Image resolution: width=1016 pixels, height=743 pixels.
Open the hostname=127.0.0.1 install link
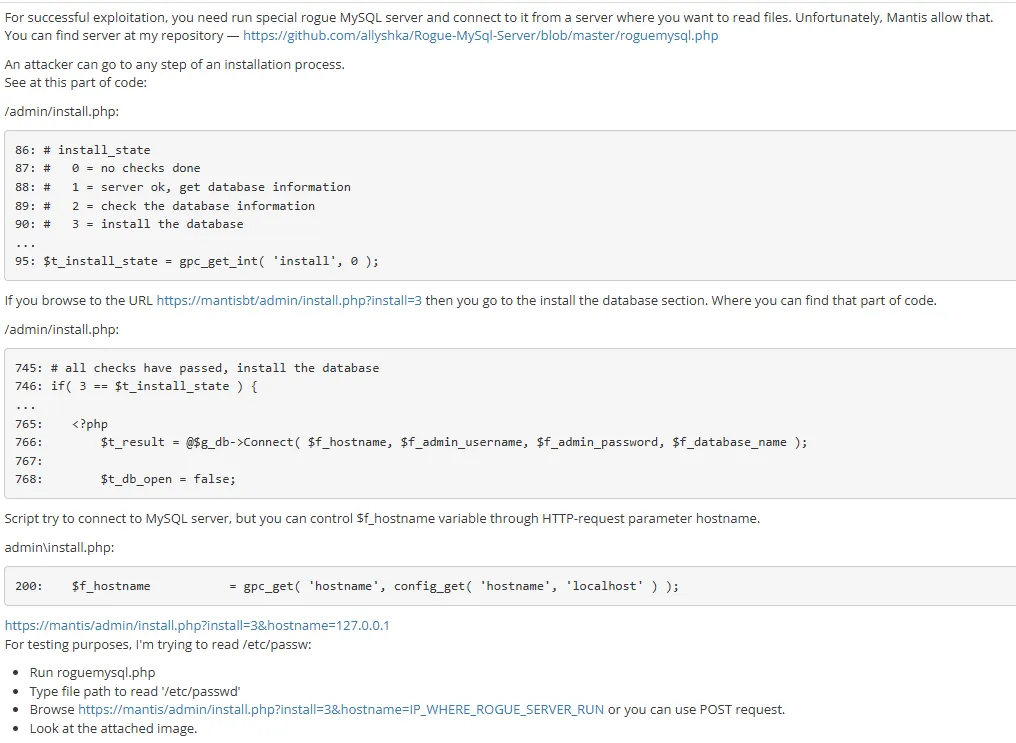coord(197,625)
